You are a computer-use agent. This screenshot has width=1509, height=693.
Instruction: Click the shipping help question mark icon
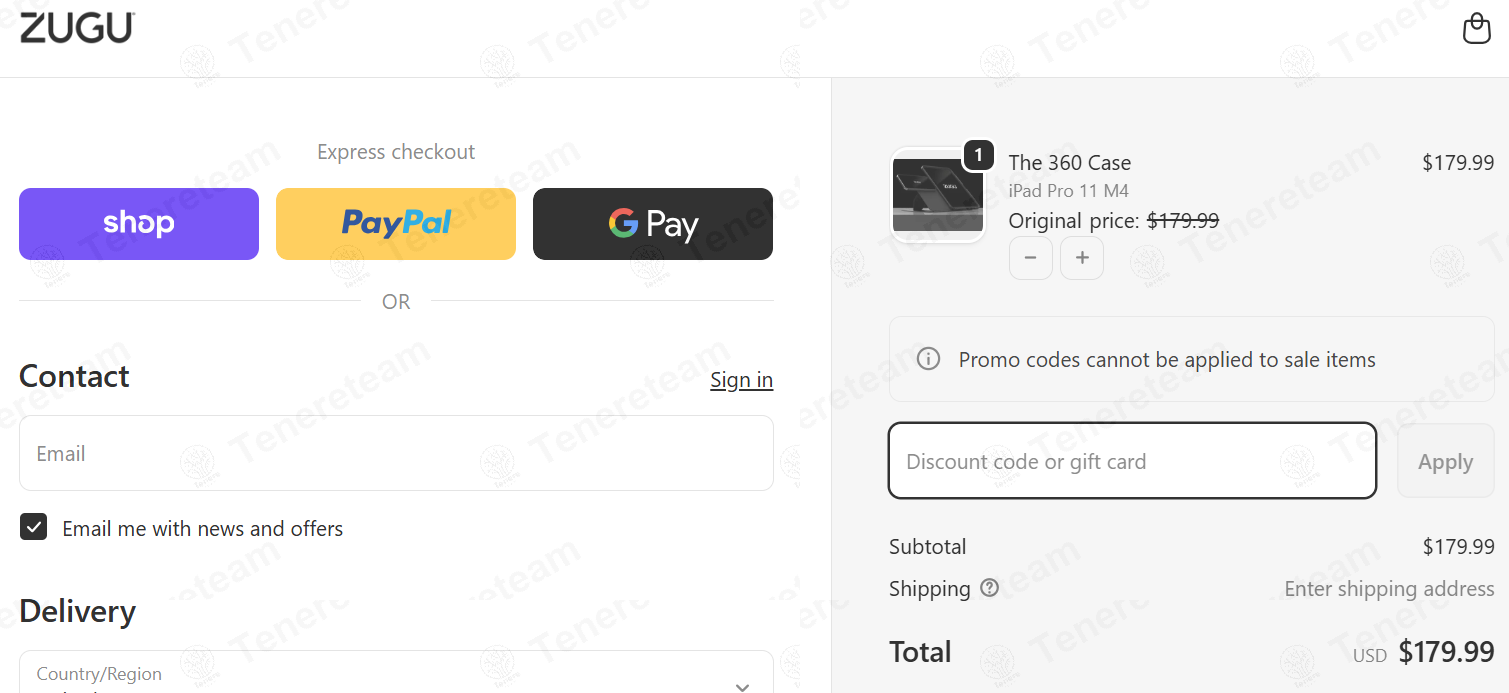tap(989, 588)
